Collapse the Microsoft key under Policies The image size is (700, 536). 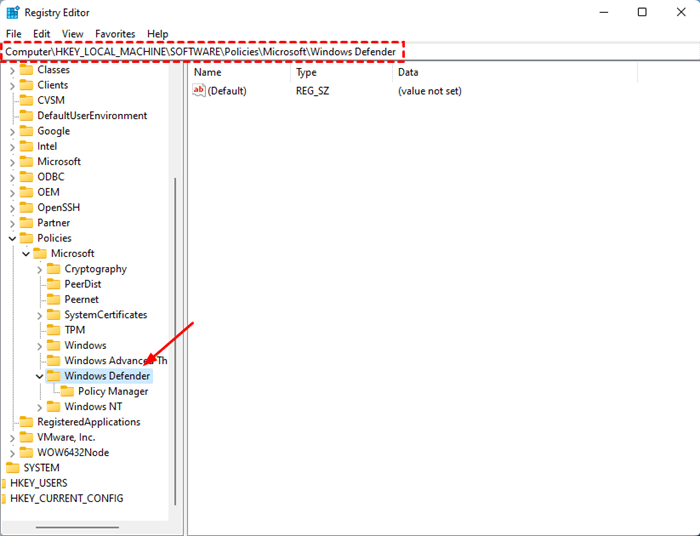pos(26,254)
